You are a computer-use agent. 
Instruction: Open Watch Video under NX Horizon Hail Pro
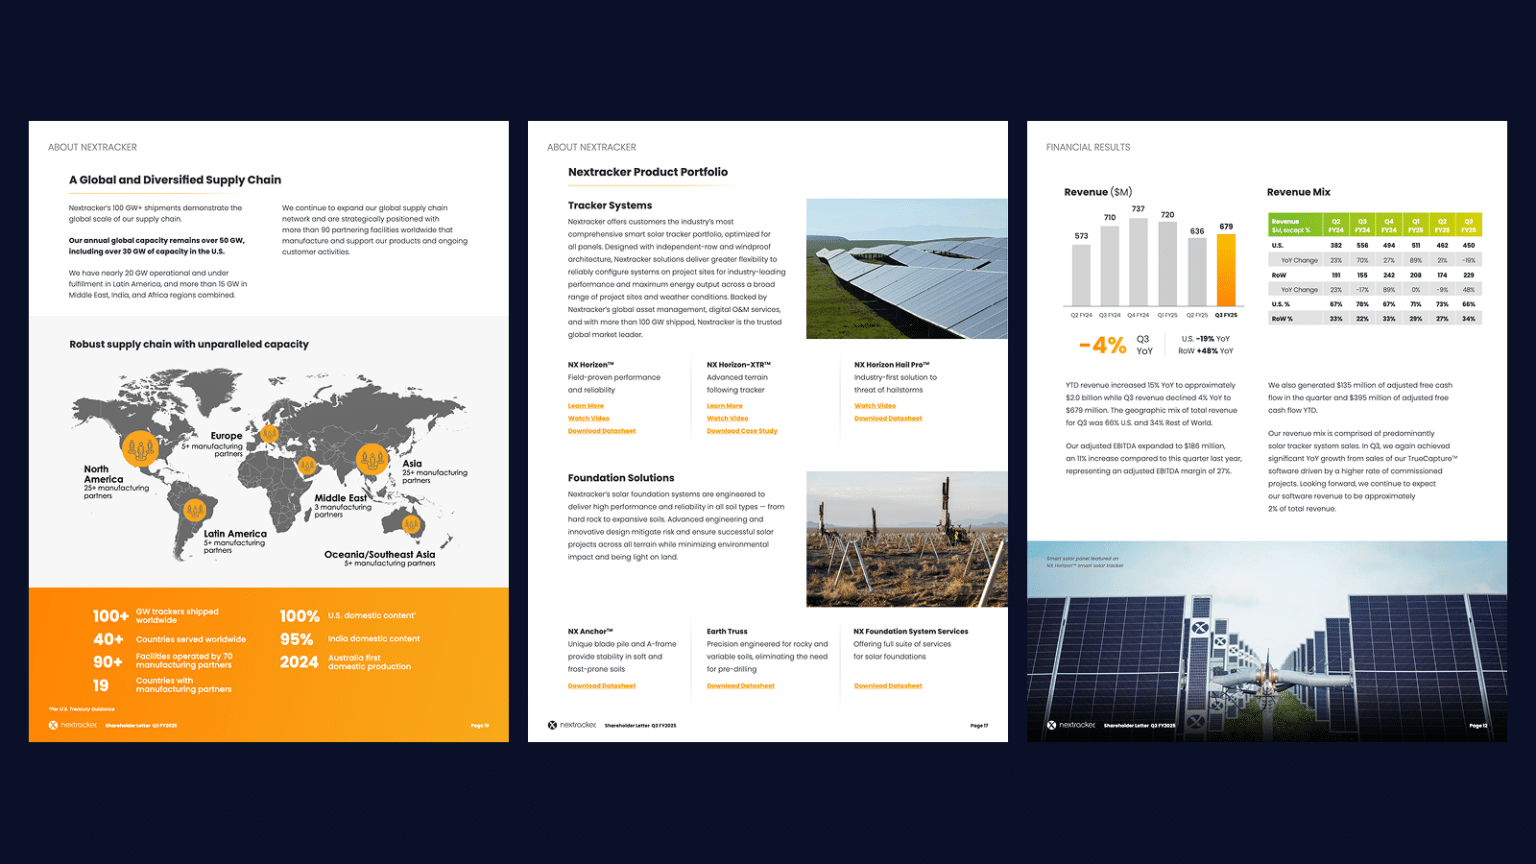(x=875, y=406)
